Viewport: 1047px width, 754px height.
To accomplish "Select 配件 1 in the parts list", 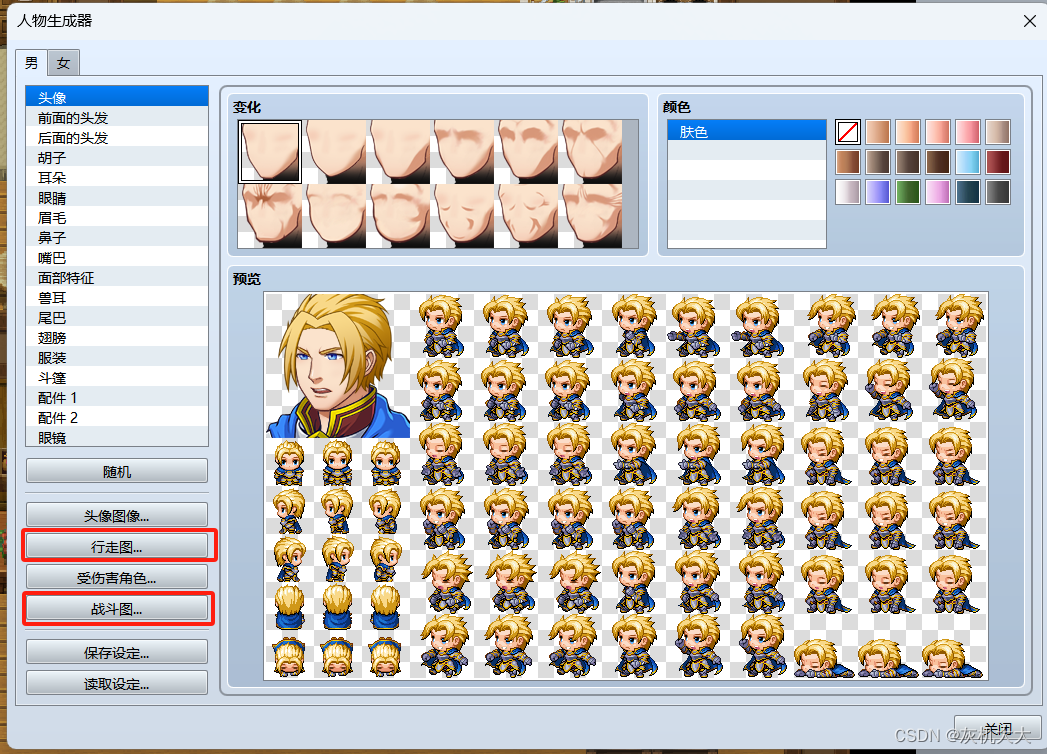I will coord(117,398).
